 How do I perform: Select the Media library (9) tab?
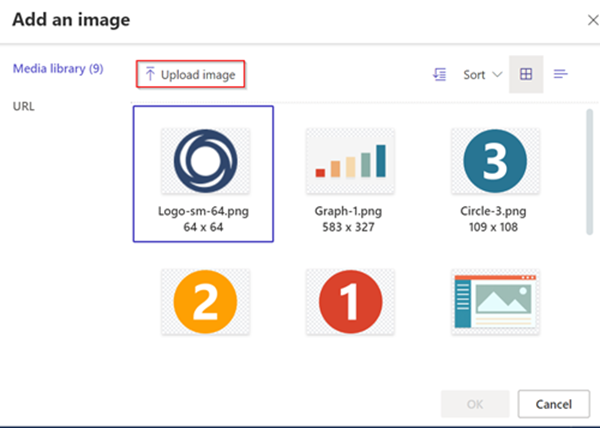point(57,69)
